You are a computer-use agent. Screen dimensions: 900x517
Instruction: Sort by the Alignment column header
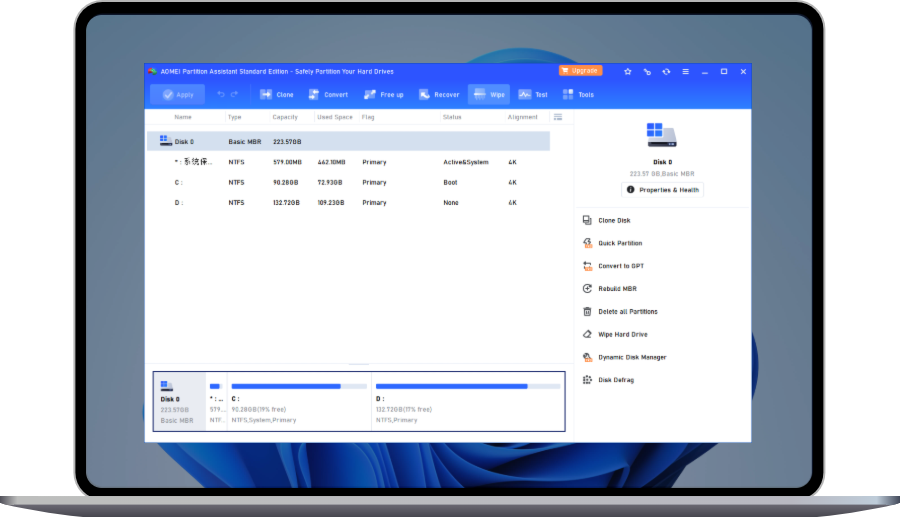(522, 117)
